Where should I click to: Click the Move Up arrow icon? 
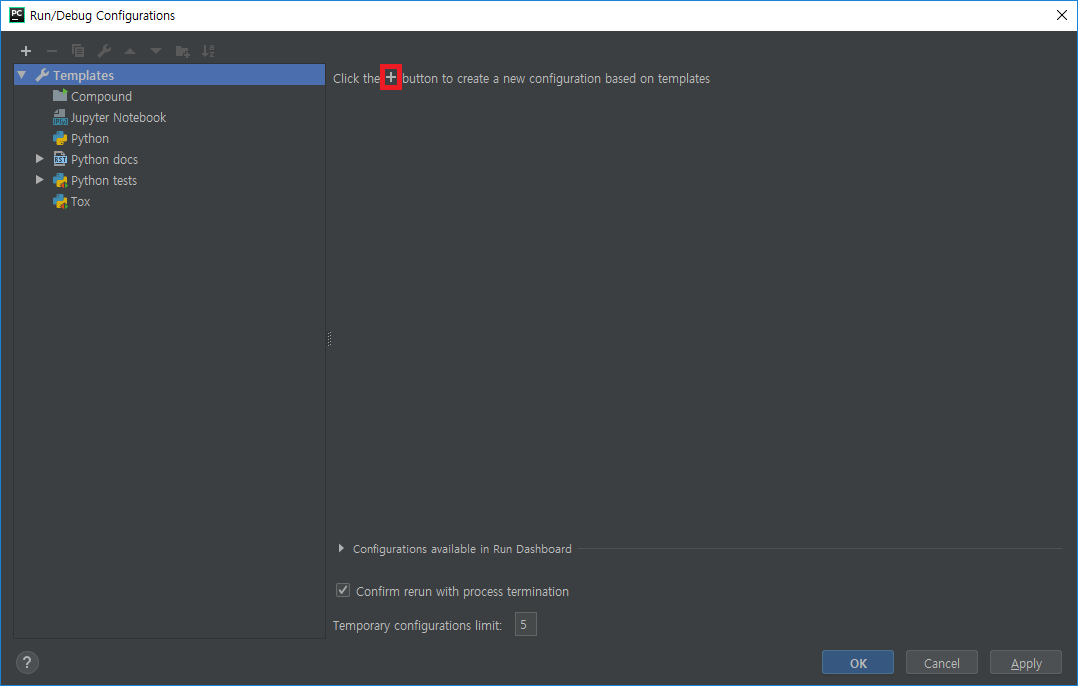[x=130, y=51]
